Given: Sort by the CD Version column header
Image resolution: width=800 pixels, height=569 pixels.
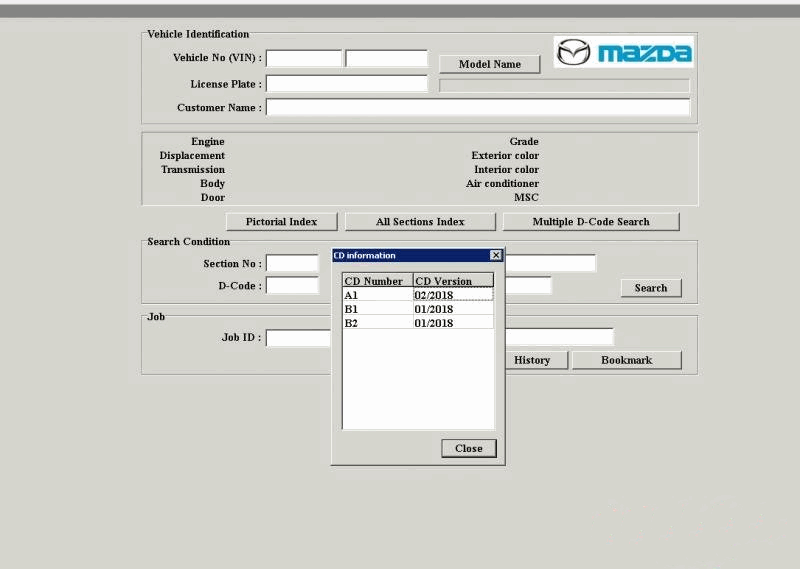Looking at the screenshot, I should pos(453,281).
